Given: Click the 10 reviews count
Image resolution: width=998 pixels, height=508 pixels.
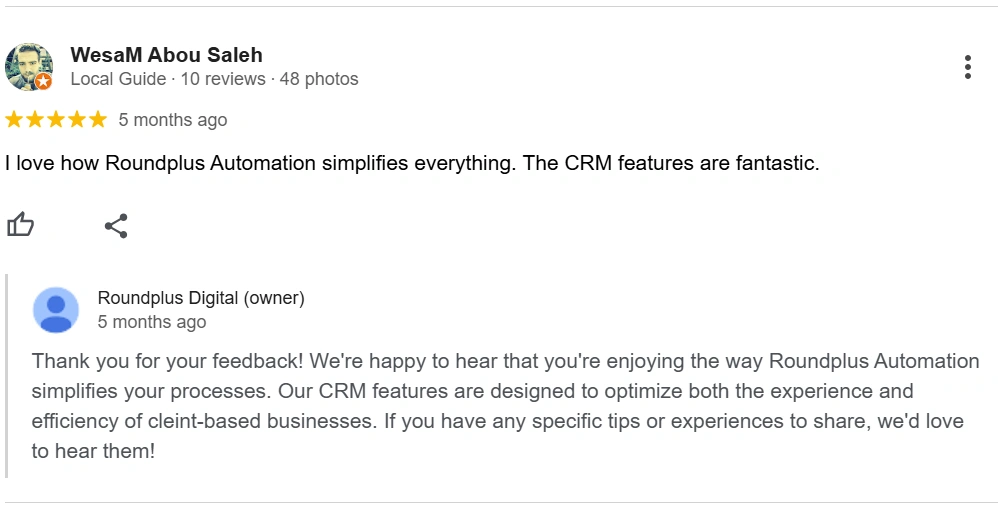Looking at the screenshot, I should (223, 79).
